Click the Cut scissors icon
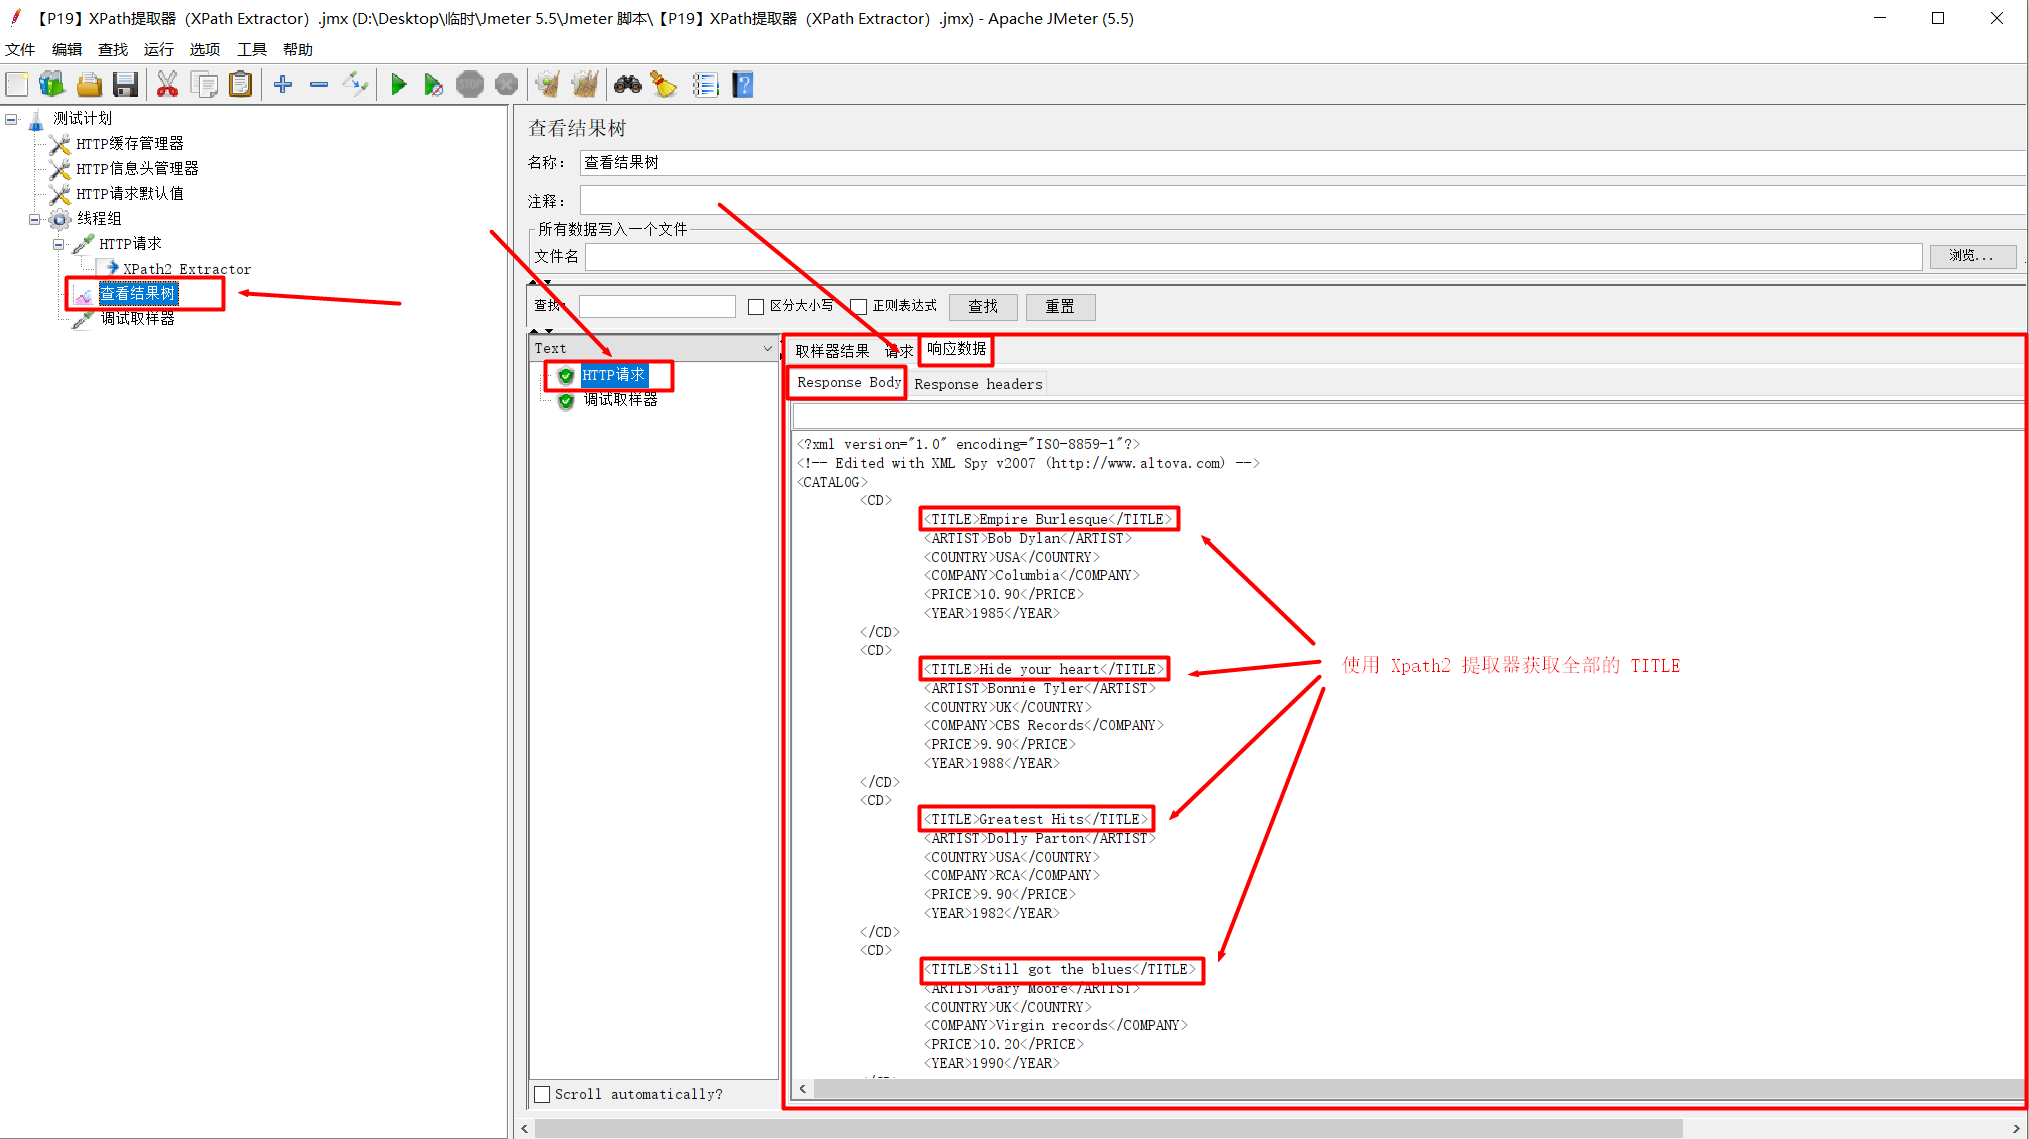2029x1139 pixels. 167,85
